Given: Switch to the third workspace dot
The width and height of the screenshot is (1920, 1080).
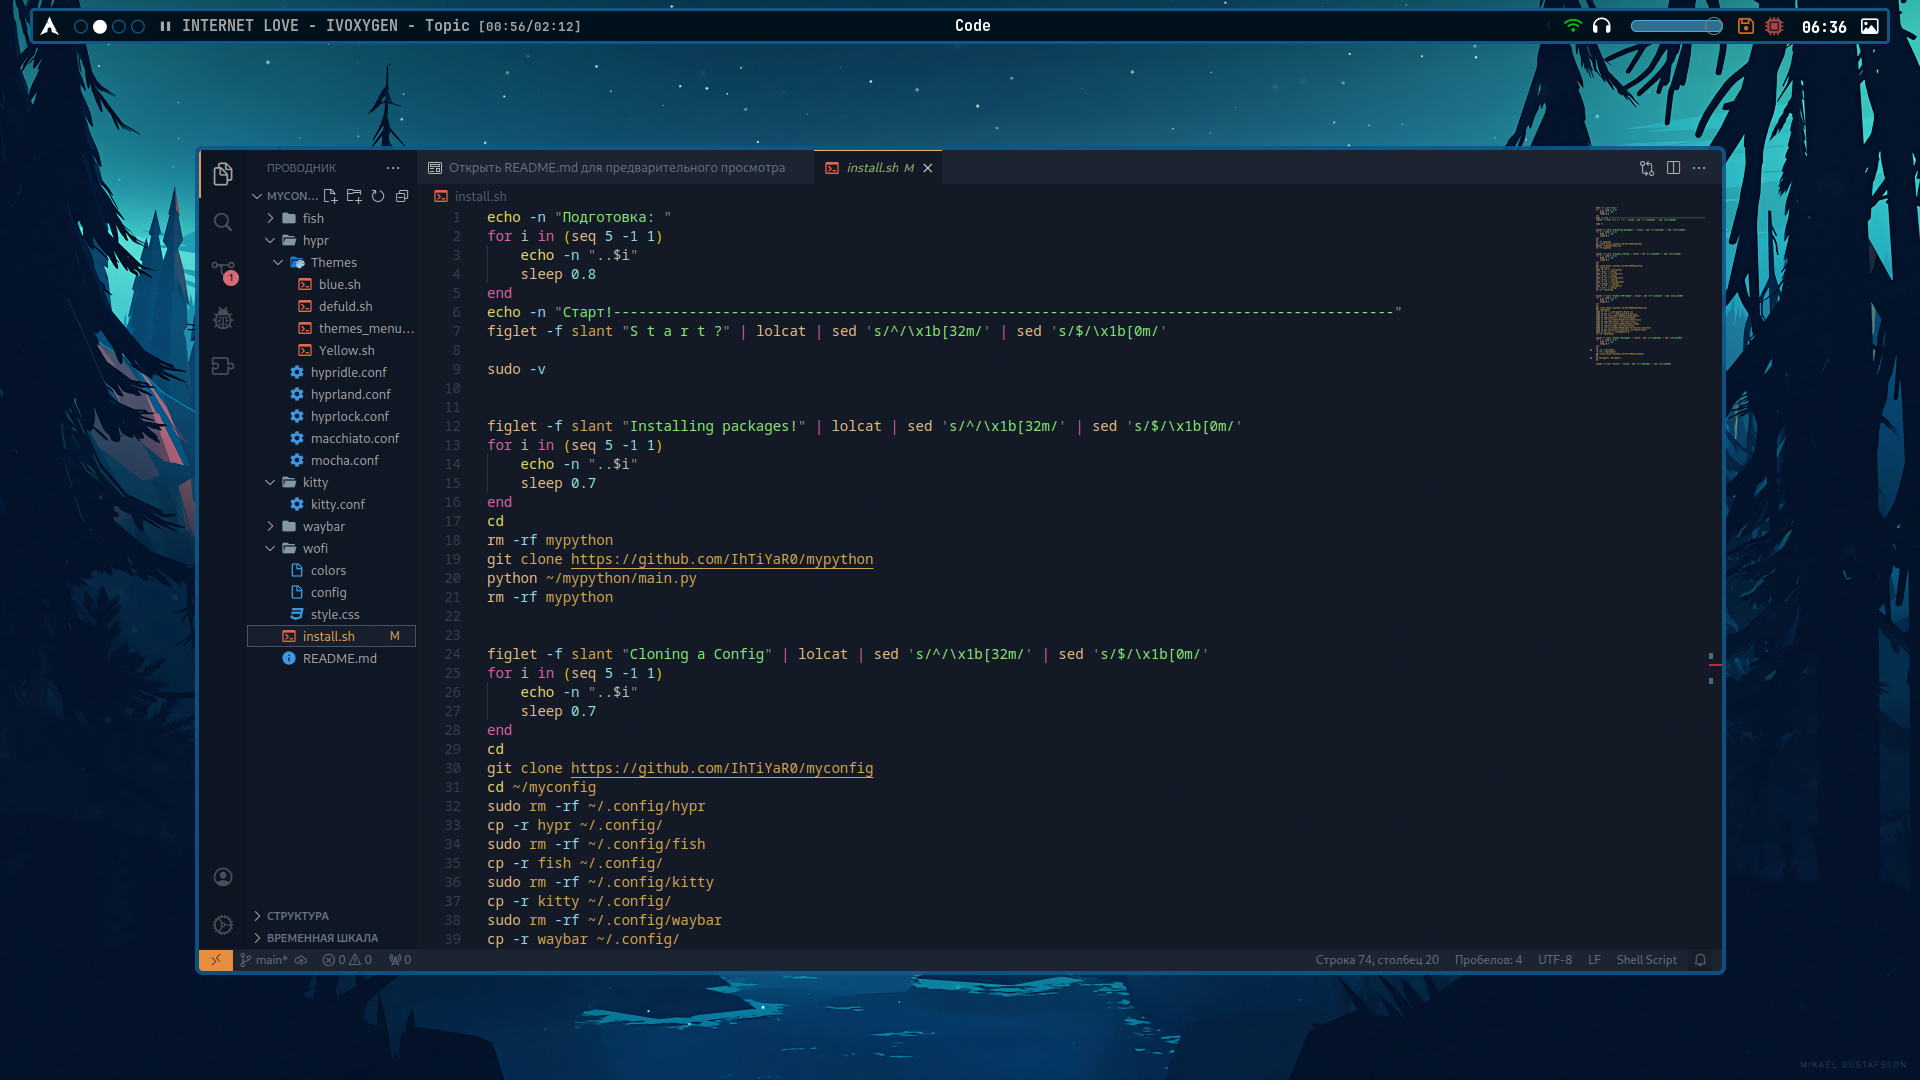Looking at the screenshot, I should [119, 26].
